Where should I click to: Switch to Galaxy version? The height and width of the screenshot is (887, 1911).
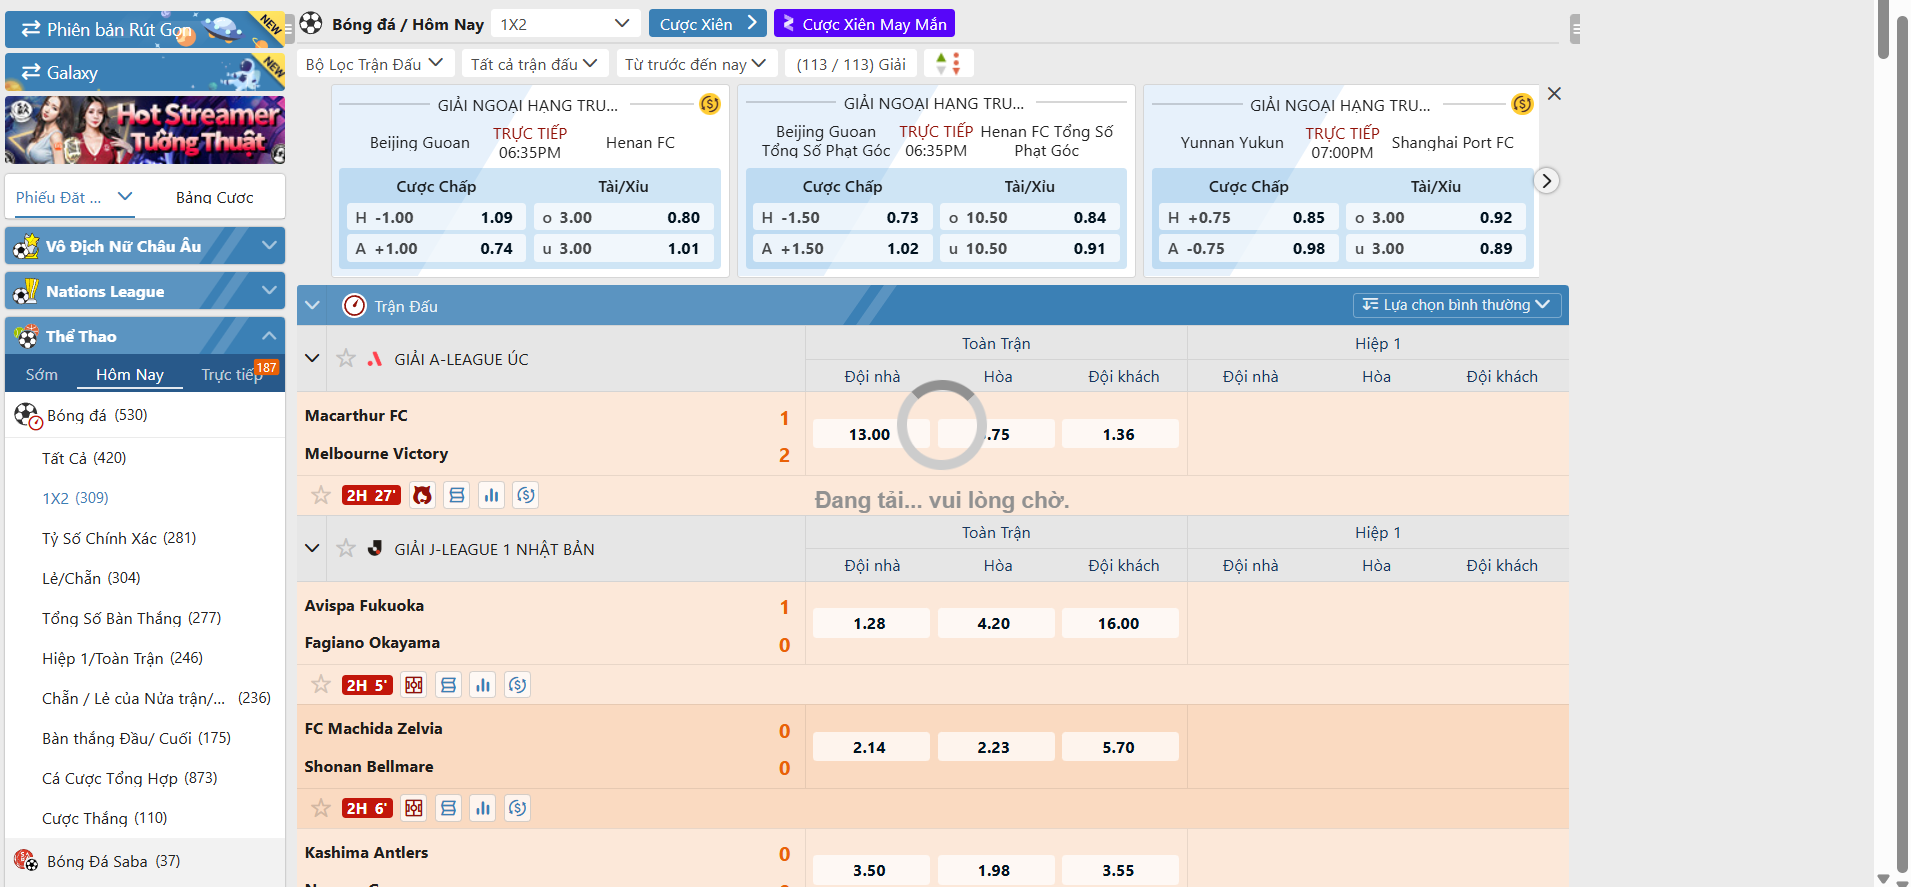145,72
